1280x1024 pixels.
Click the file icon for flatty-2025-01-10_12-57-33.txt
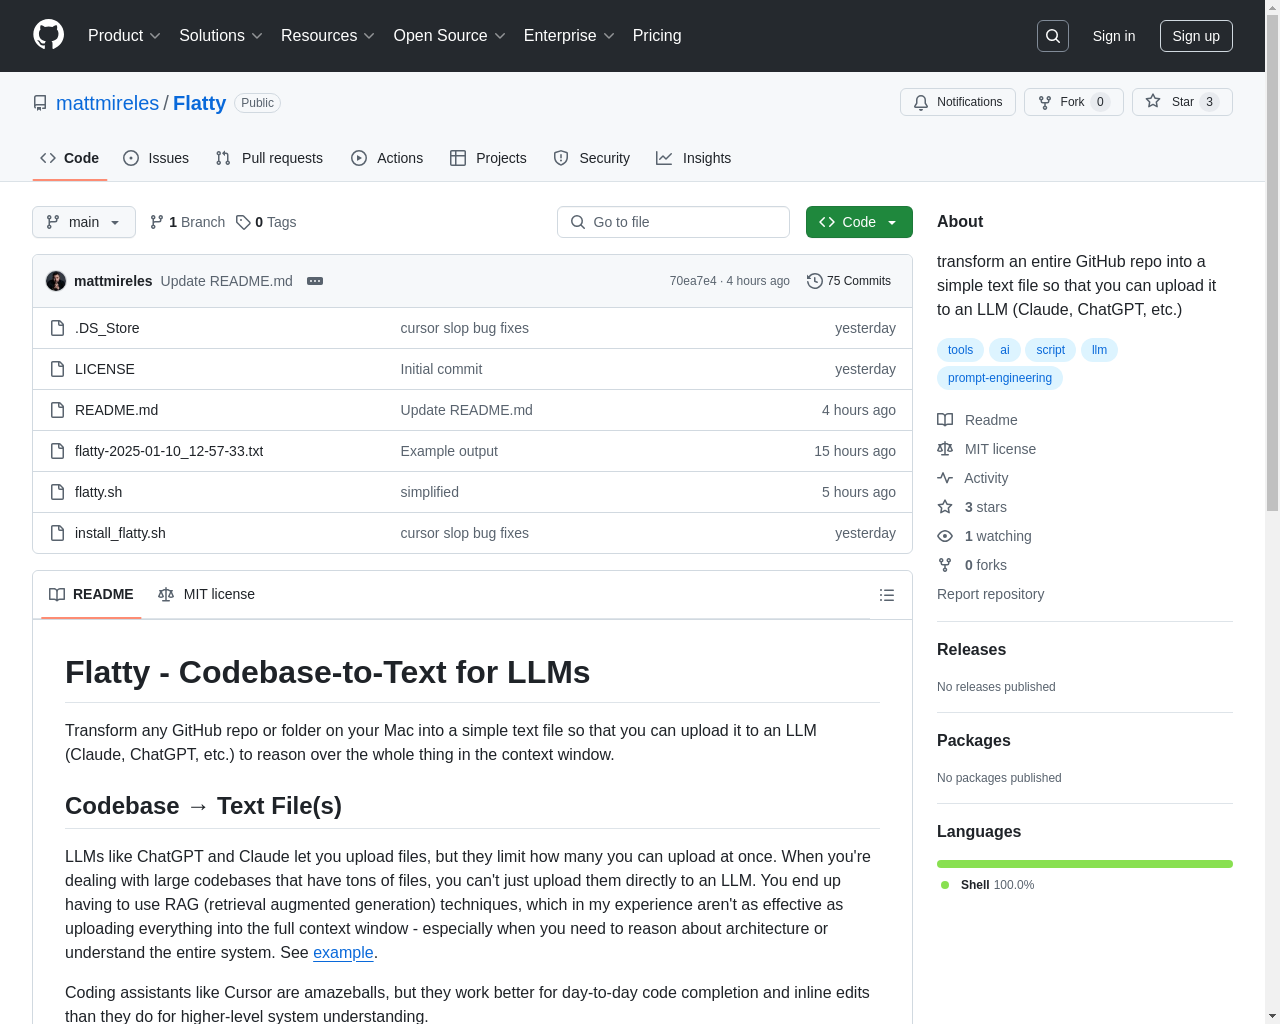(58, 451)
